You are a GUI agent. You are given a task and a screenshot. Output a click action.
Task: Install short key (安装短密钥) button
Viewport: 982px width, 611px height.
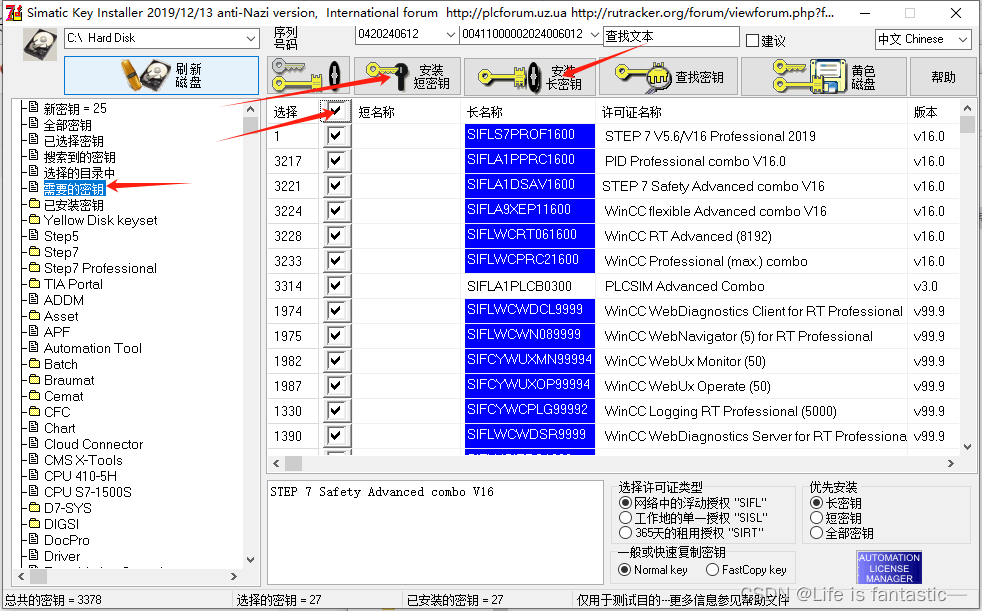tap(408, 76)
